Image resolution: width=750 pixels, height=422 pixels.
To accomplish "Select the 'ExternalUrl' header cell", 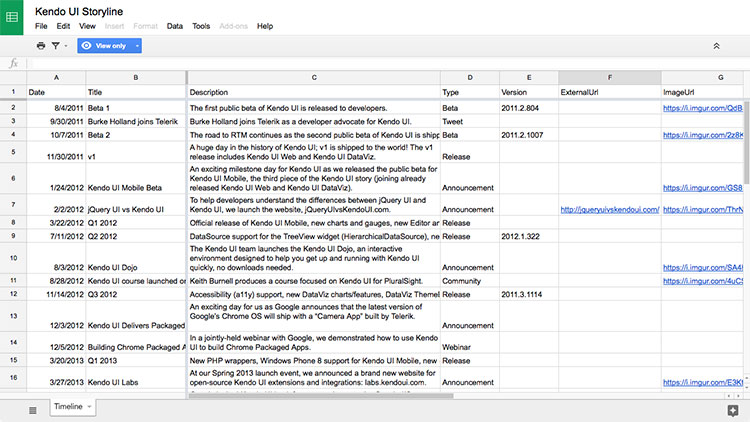I will (610, 92).
